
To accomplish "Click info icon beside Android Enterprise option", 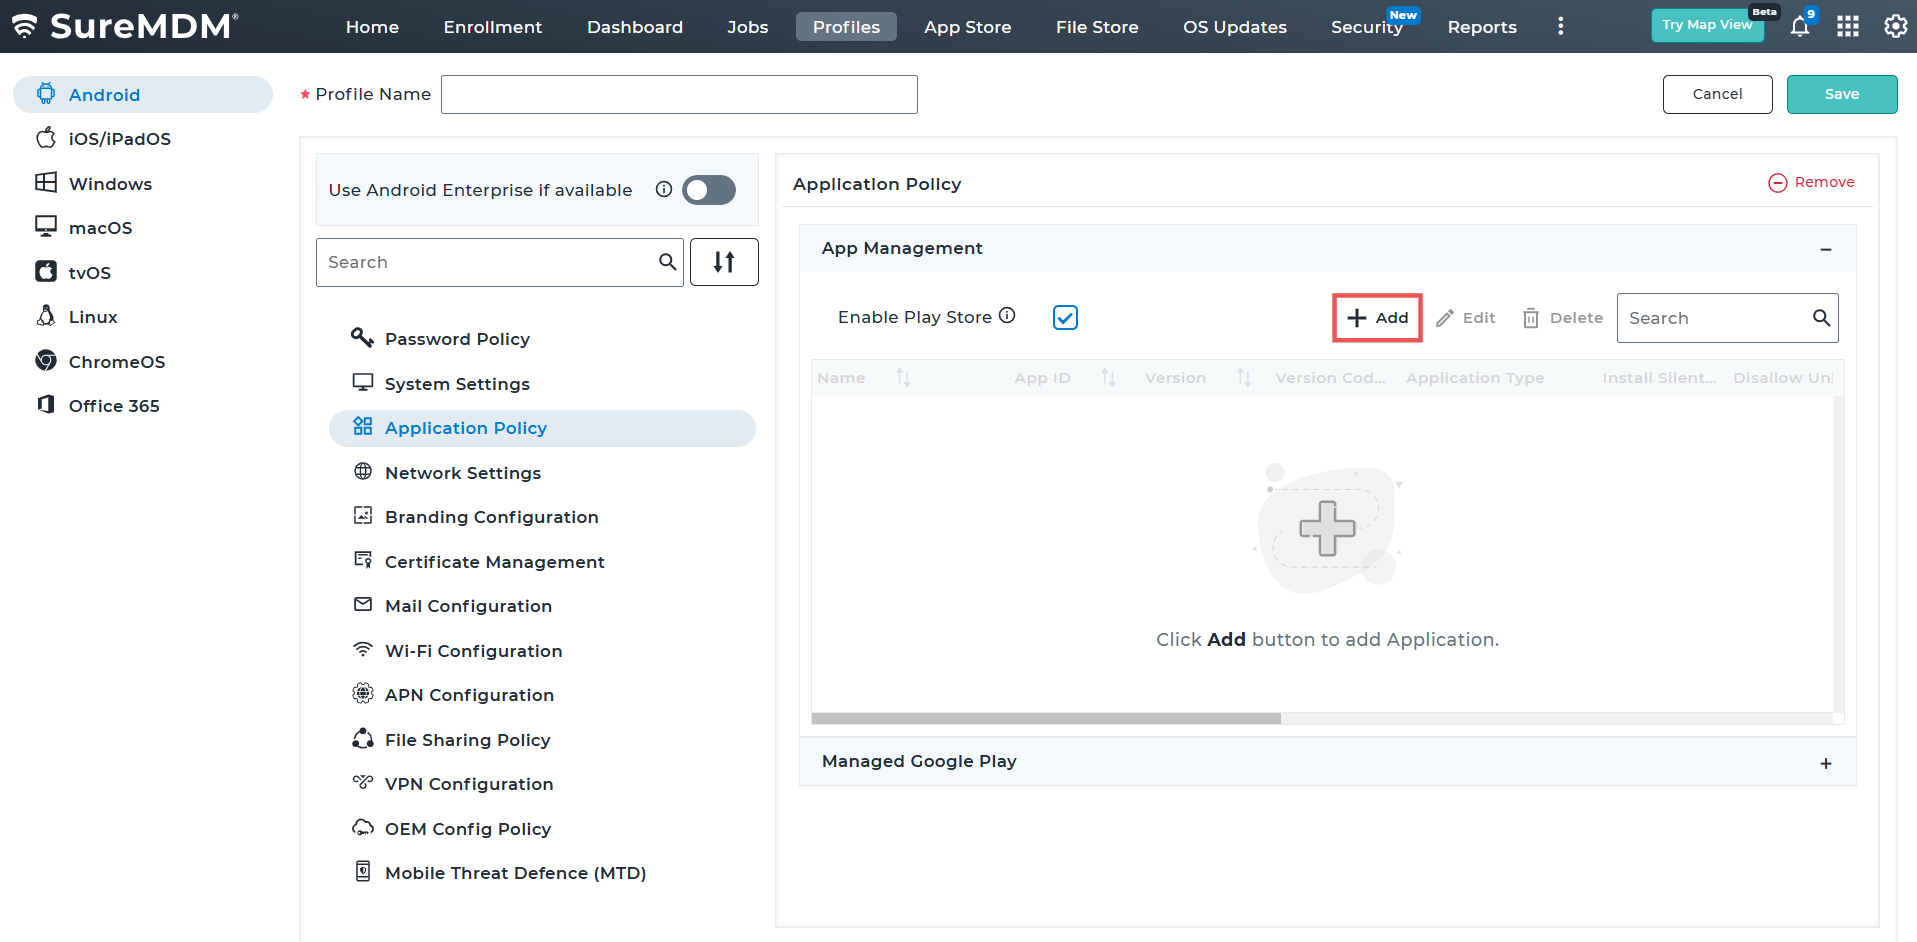I will click(x=663, y=190).
